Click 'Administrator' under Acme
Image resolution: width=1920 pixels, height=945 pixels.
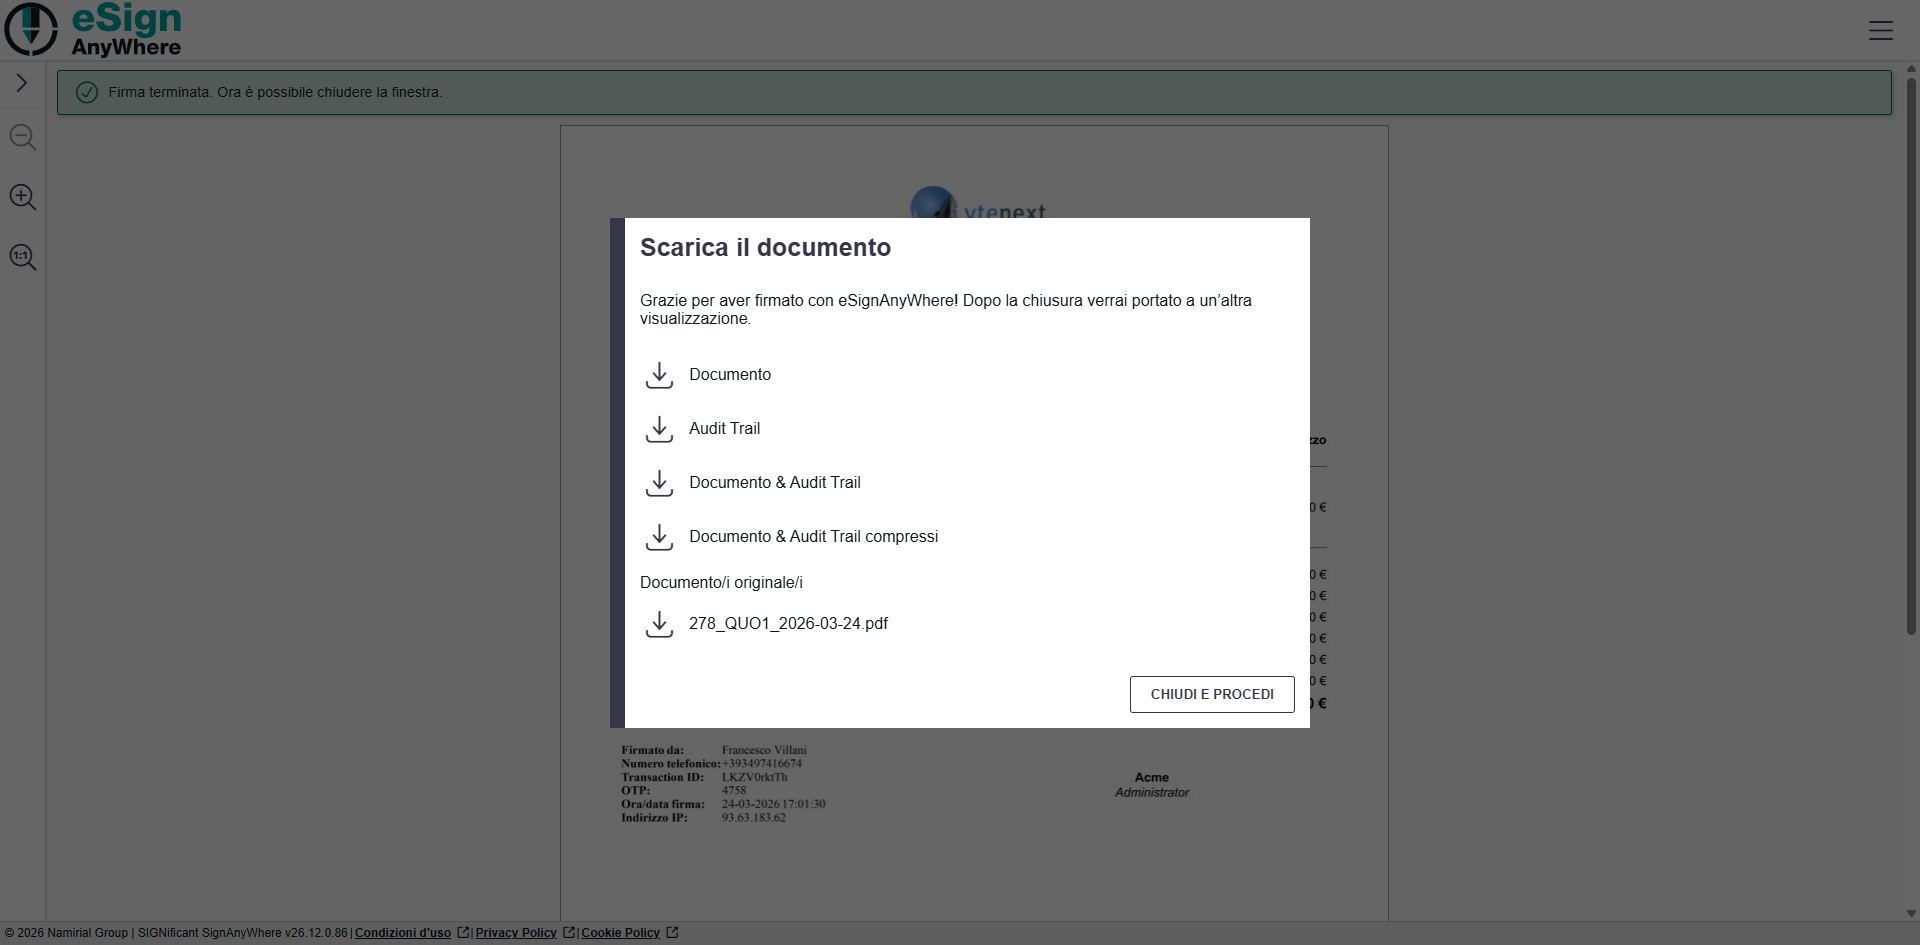pyautogui.click(x=1152, y=792)
